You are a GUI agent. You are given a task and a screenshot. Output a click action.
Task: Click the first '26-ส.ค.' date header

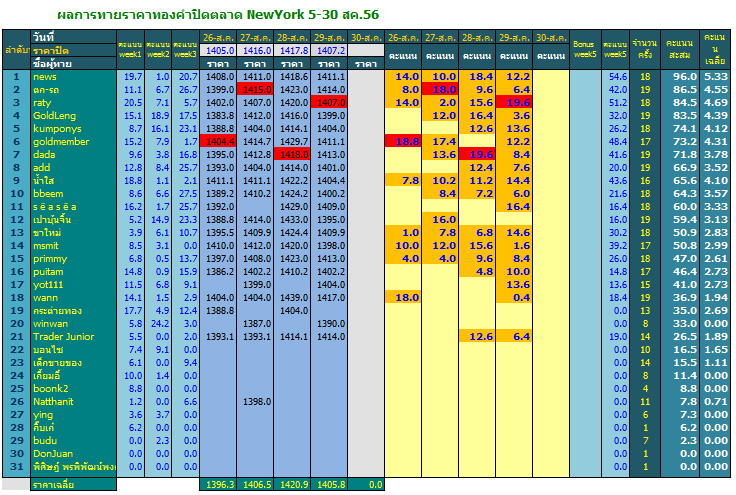(x=218, y=37)
